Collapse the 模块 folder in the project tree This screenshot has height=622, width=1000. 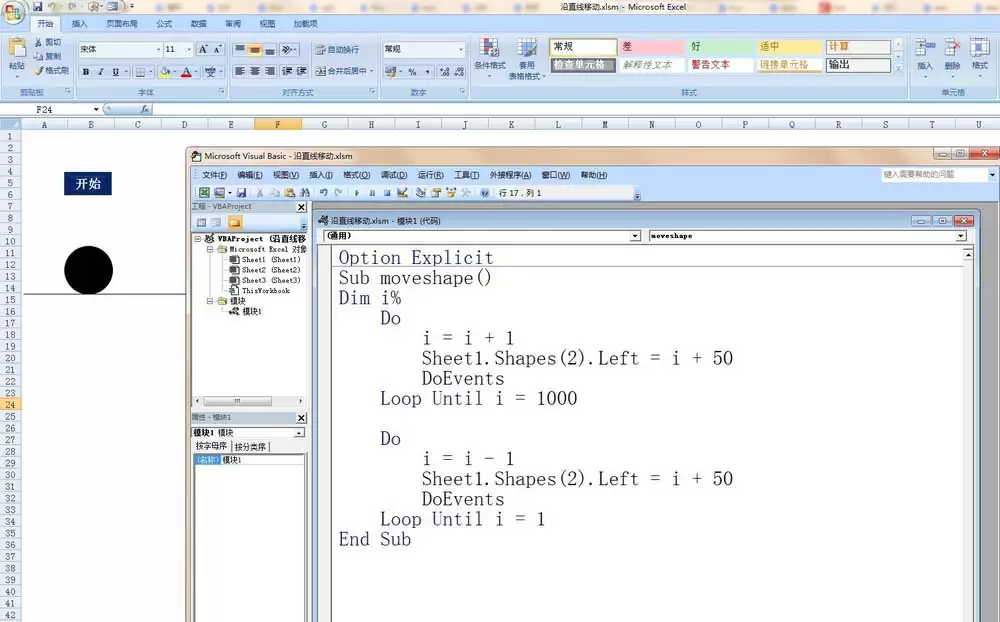click(210, 300)
